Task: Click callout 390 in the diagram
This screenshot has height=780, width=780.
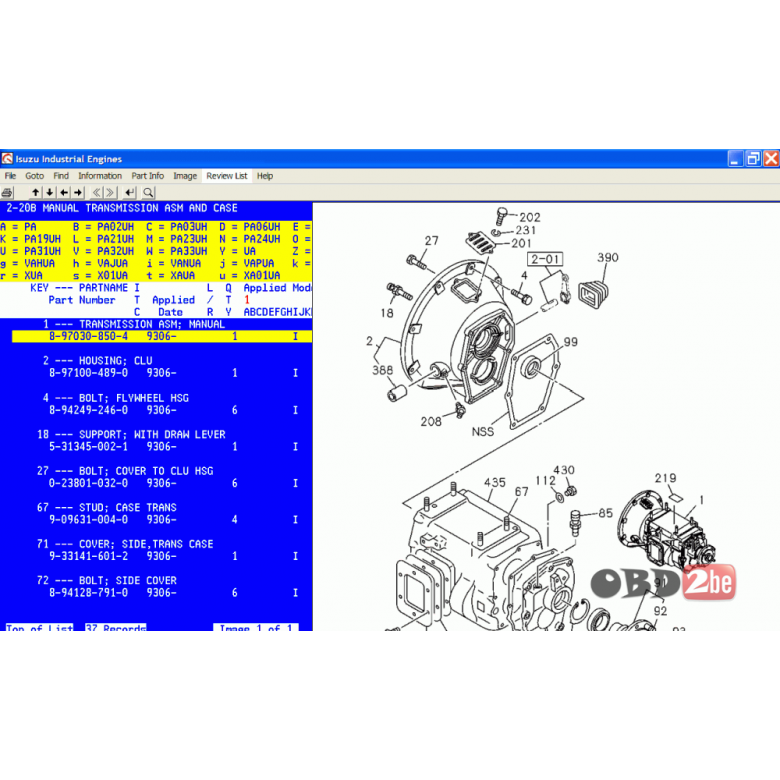Action: pyautogui.click(x=608, y=258)
